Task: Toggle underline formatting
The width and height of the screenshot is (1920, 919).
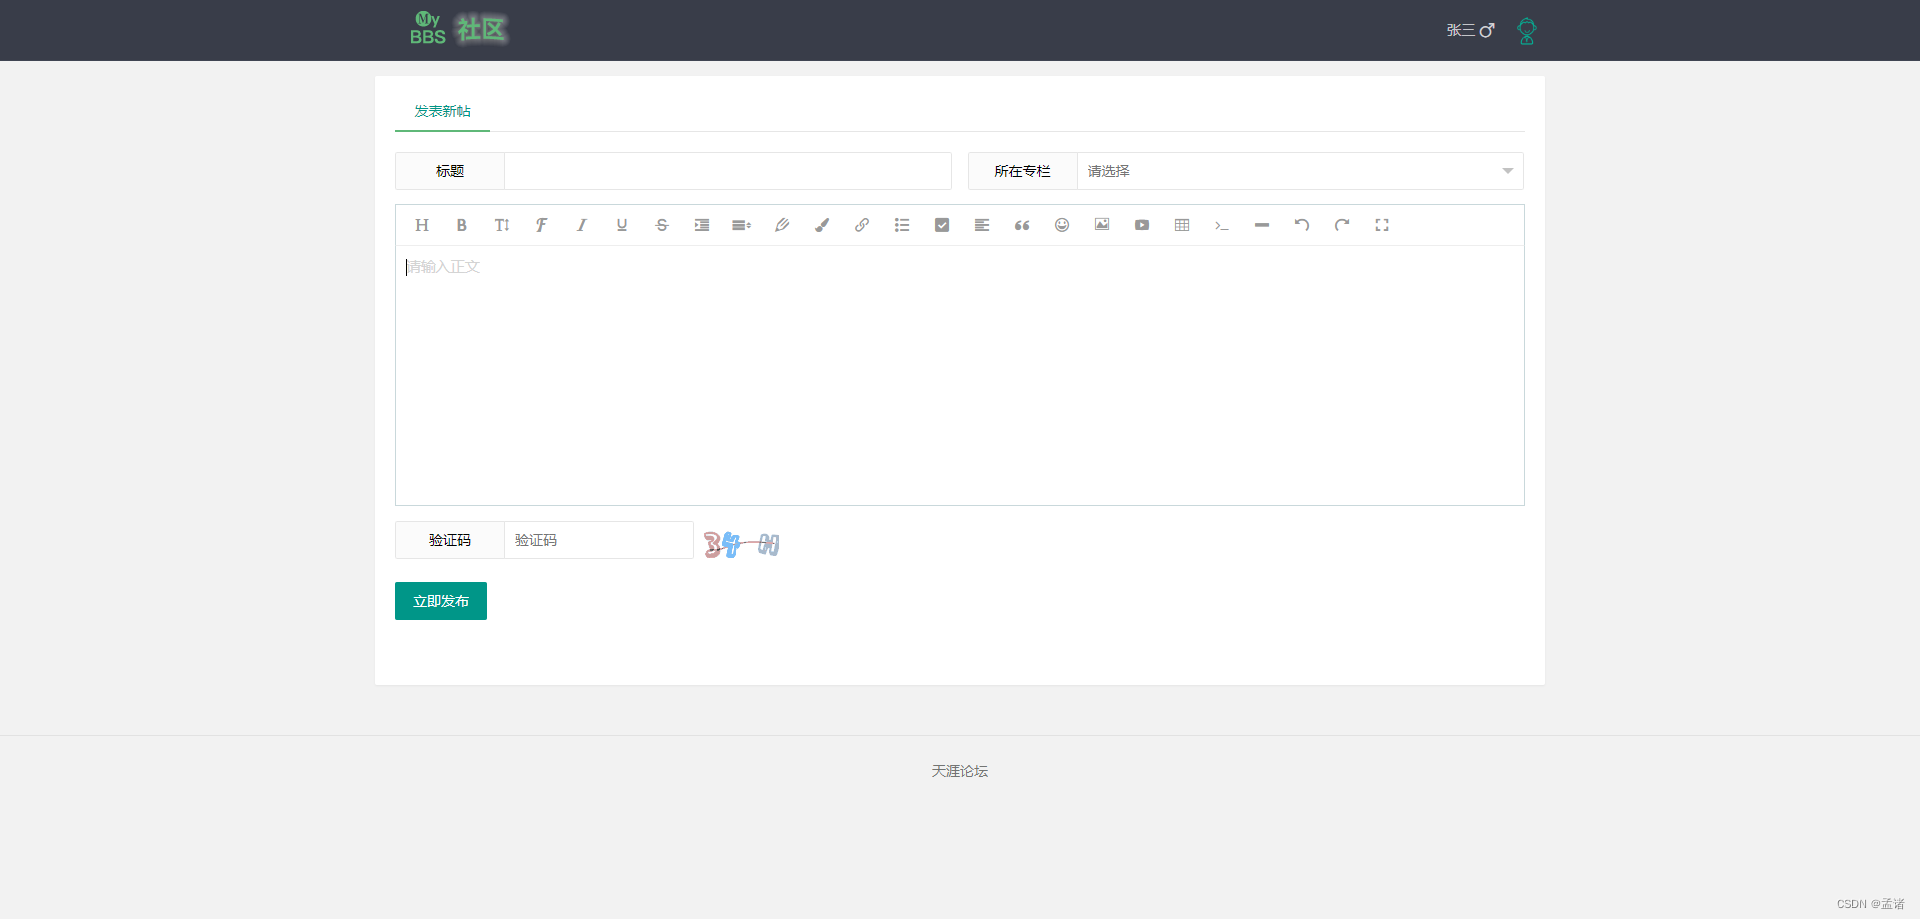Action: (622, 225)
